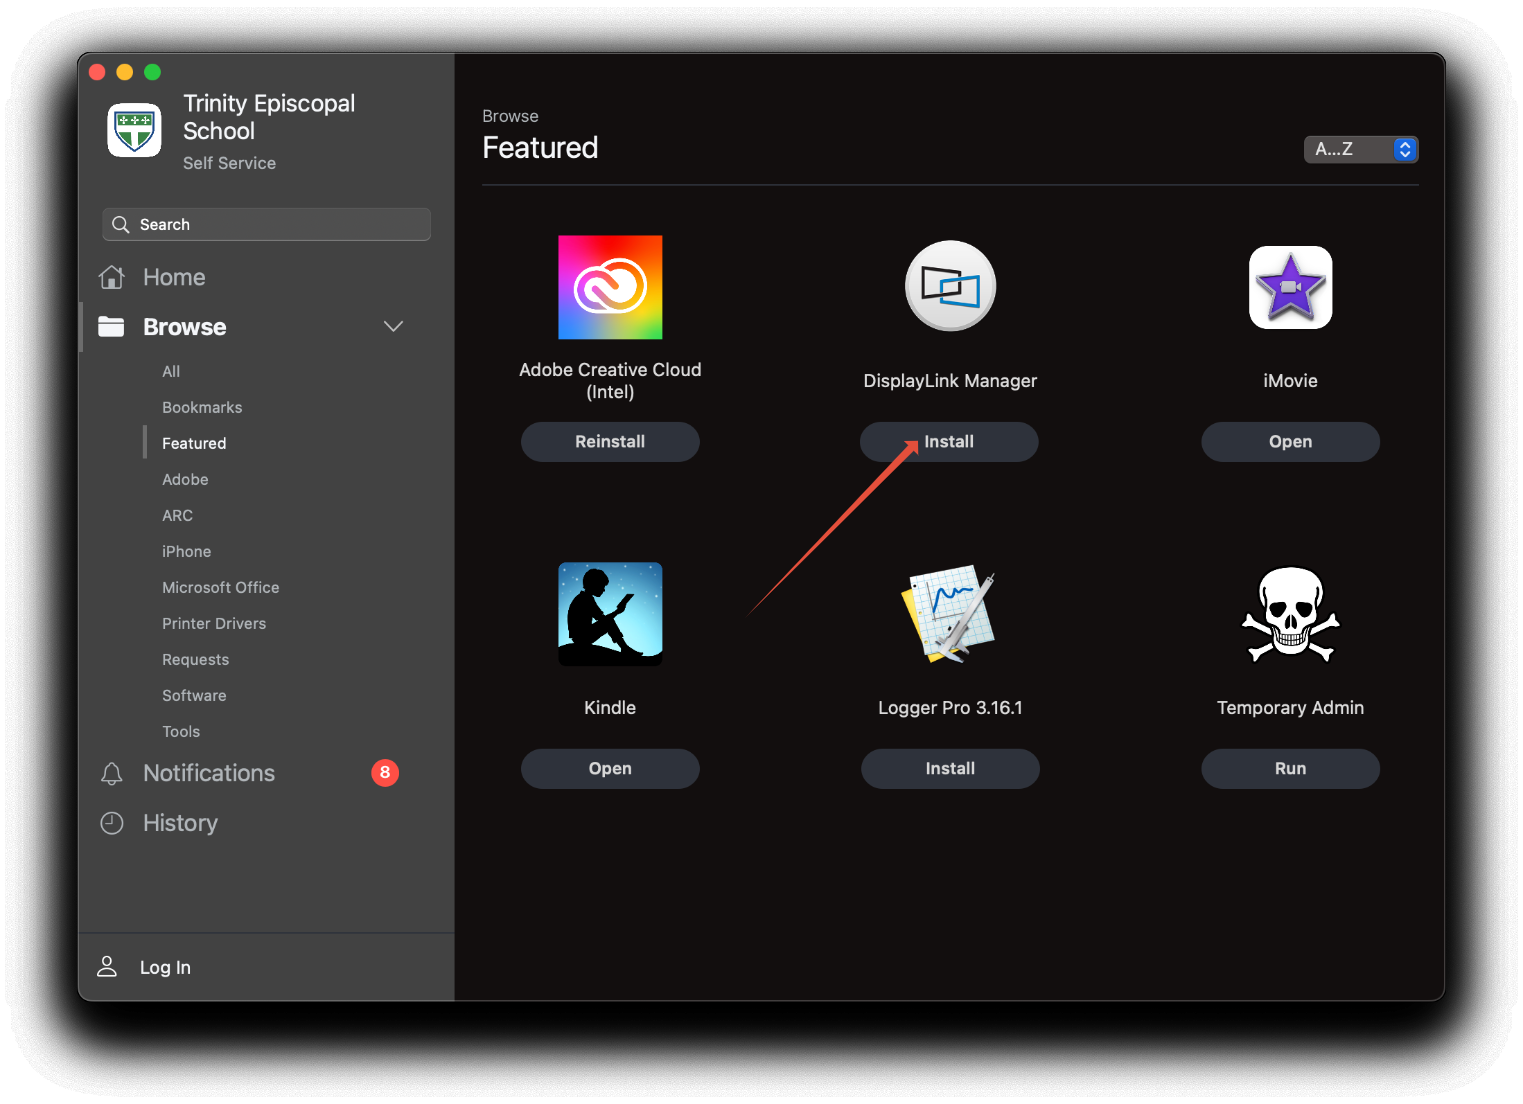Select the iPhone category
The image size is (1523, 1104).
[186, 551]
